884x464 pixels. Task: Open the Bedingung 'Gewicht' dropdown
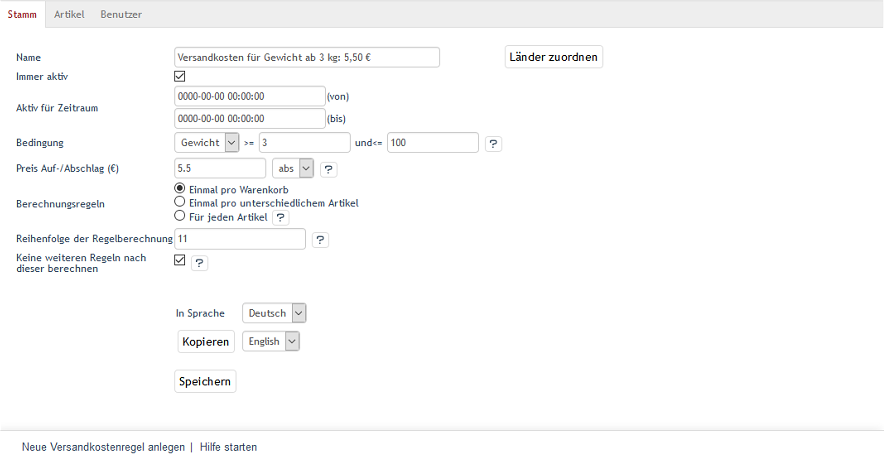[x=207, y=143]
